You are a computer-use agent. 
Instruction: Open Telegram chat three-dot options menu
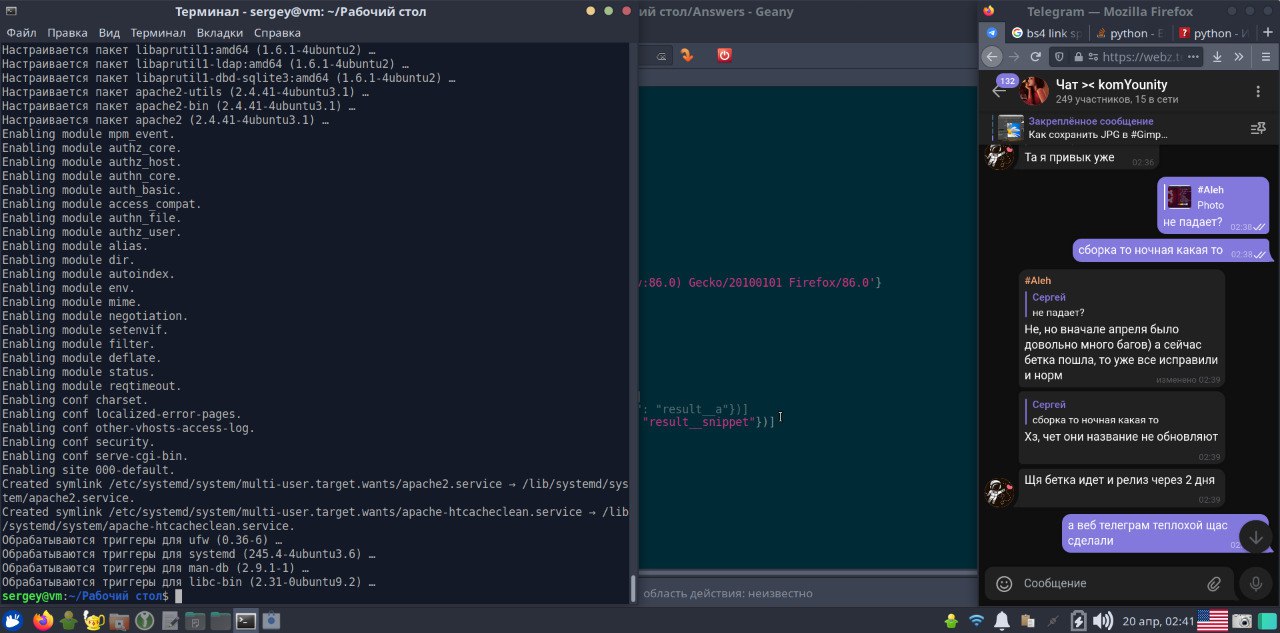1258,91
